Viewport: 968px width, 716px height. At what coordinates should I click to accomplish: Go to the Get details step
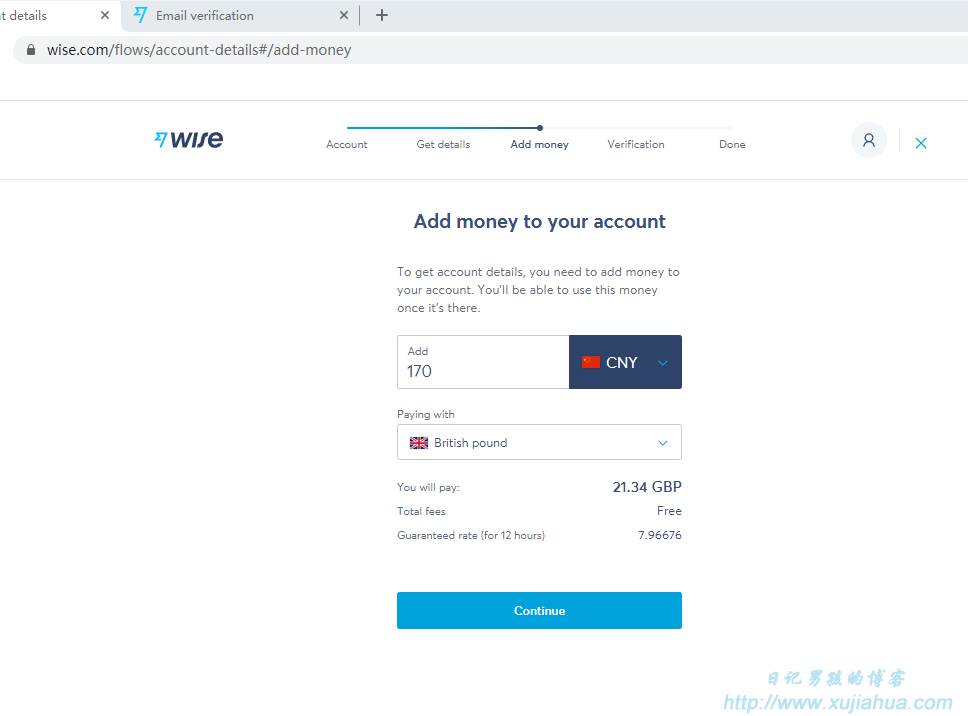click(x=443, y=144)
